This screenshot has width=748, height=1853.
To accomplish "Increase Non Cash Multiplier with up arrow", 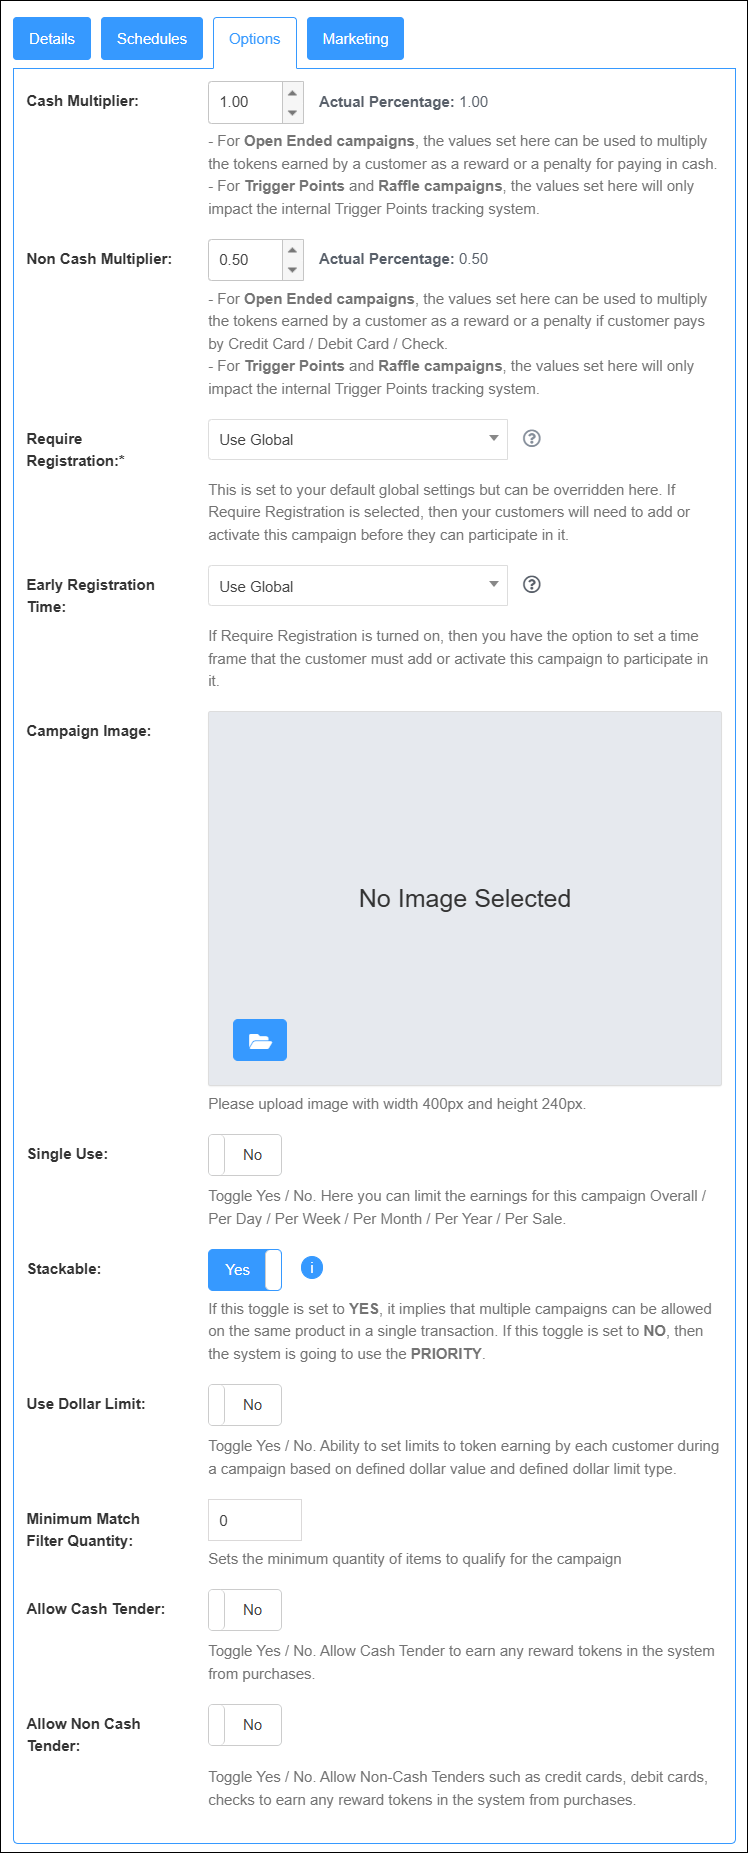I will coord(292,250).
